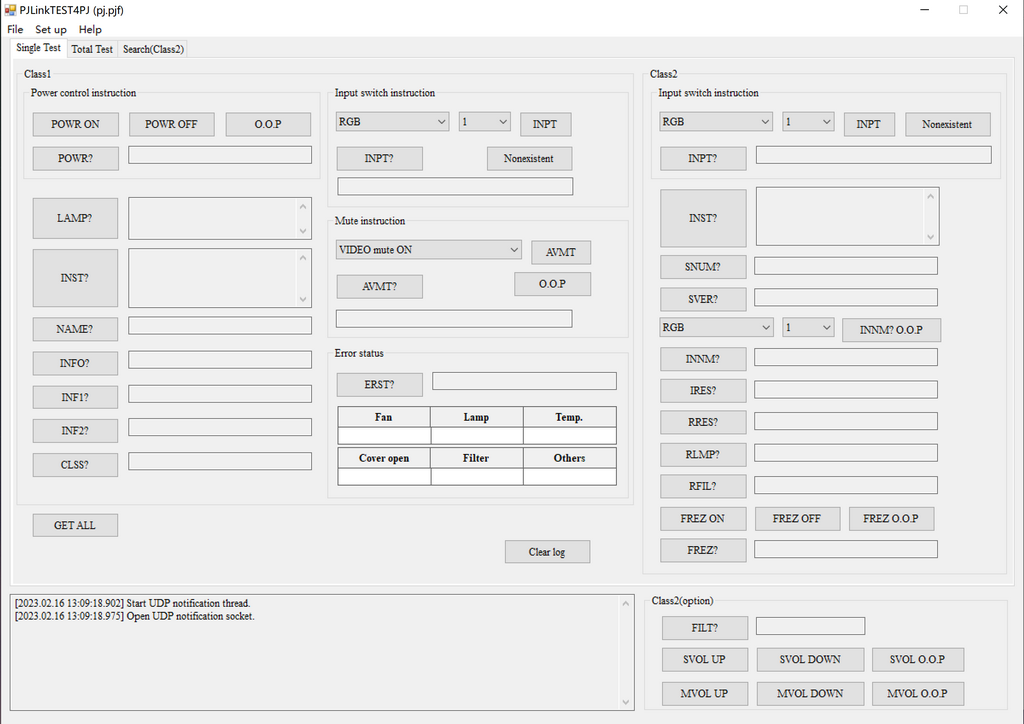Open the Class1 RGB input type dropdown
This screenshot has height=724, width=1024.
point(392,121)
